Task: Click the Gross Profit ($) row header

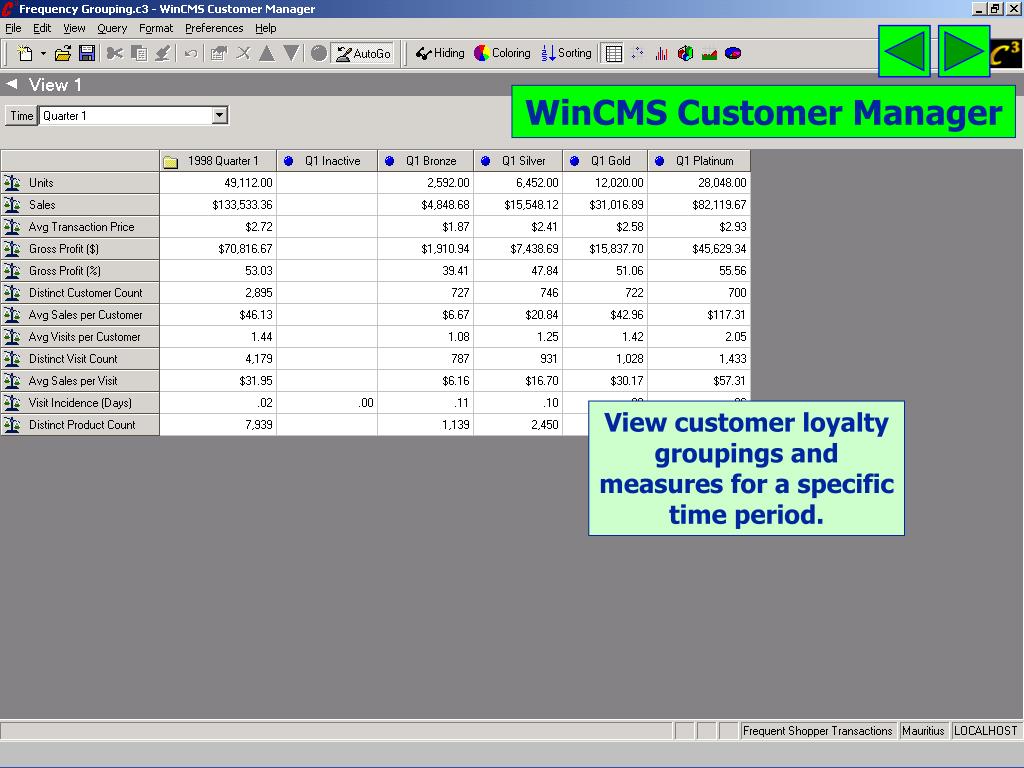Action: pyautogui.click(x=80, y=249)
